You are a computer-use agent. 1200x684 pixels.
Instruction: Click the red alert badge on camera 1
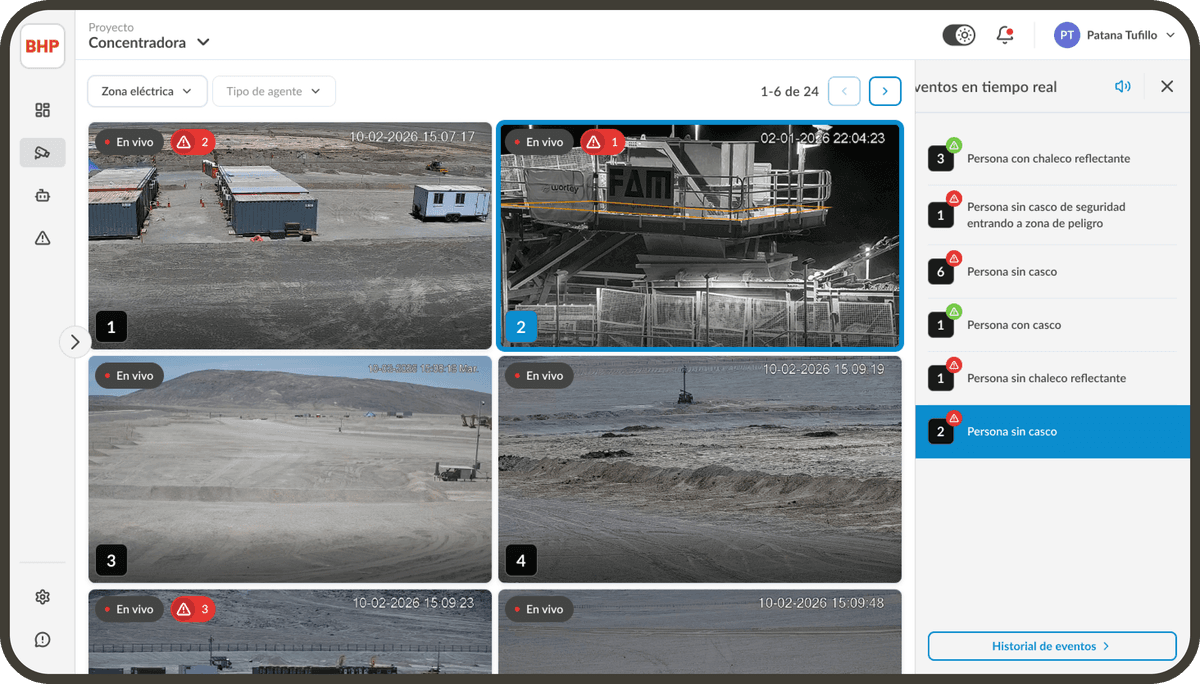[192, 142]
